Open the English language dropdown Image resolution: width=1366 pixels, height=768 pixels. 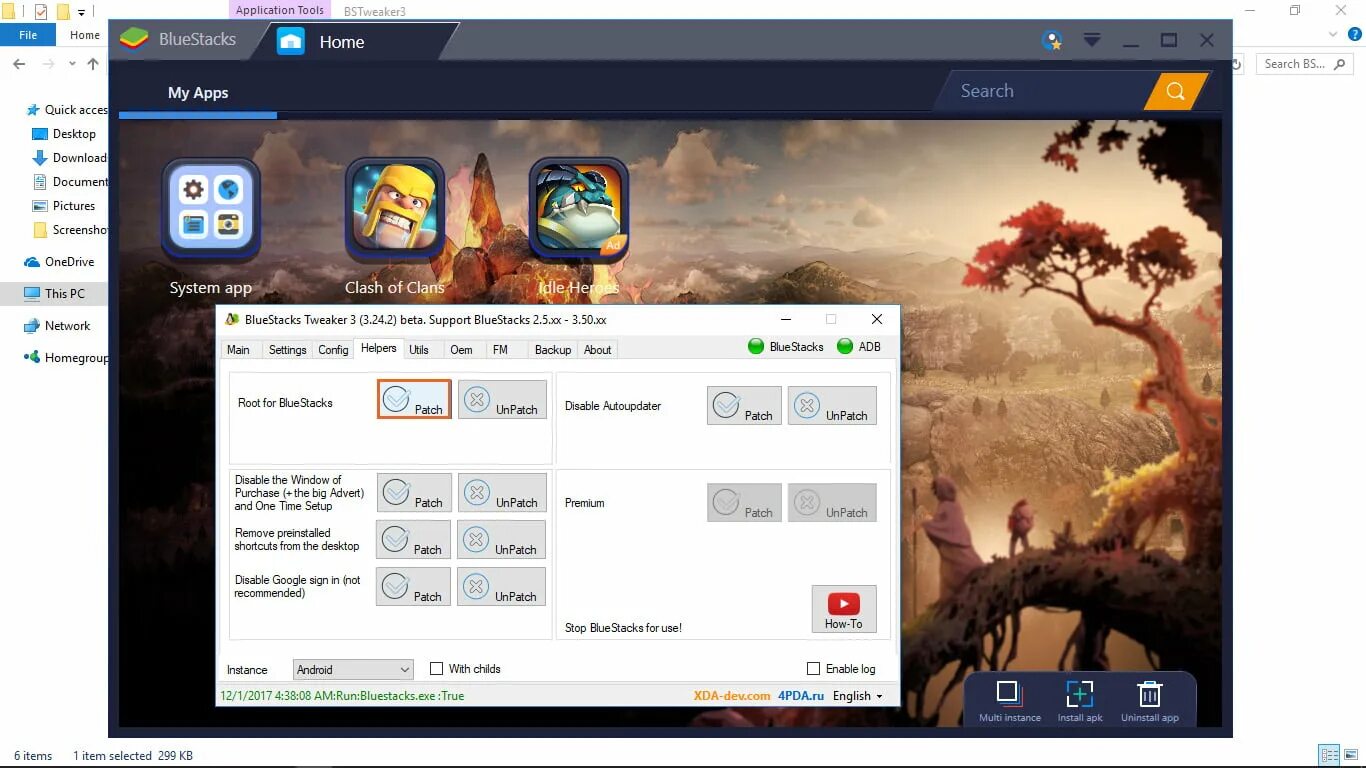(x=858, y=696)
